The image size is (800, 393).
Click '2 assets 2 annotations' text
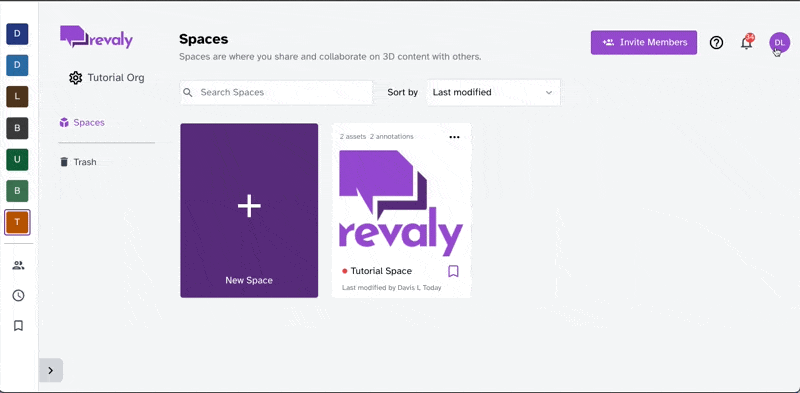click(x=377, y=136)
